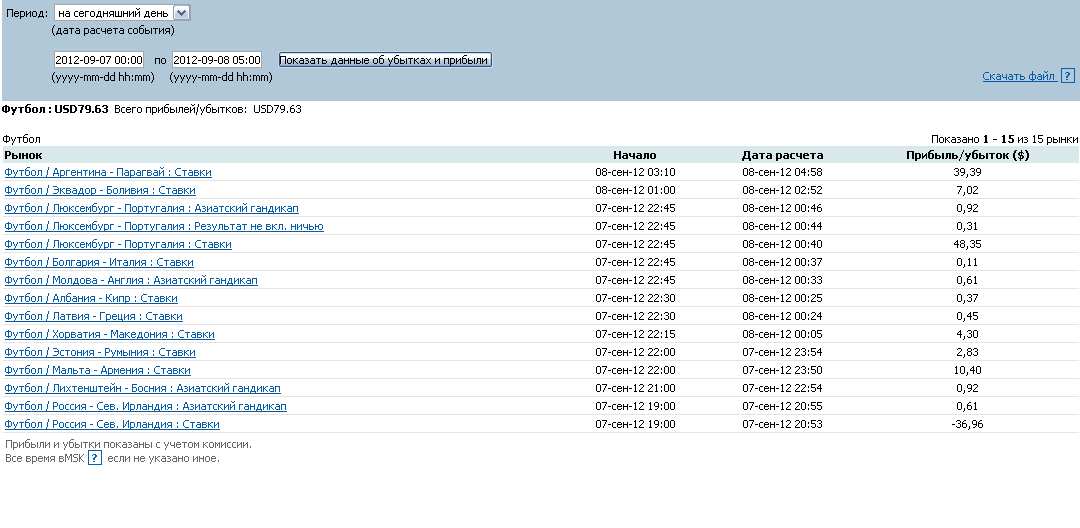Open Лихтенштейн - Босния : Азиатский гандикап
This screenshot has height=528, width=1080.
click(x=143, y=388)
